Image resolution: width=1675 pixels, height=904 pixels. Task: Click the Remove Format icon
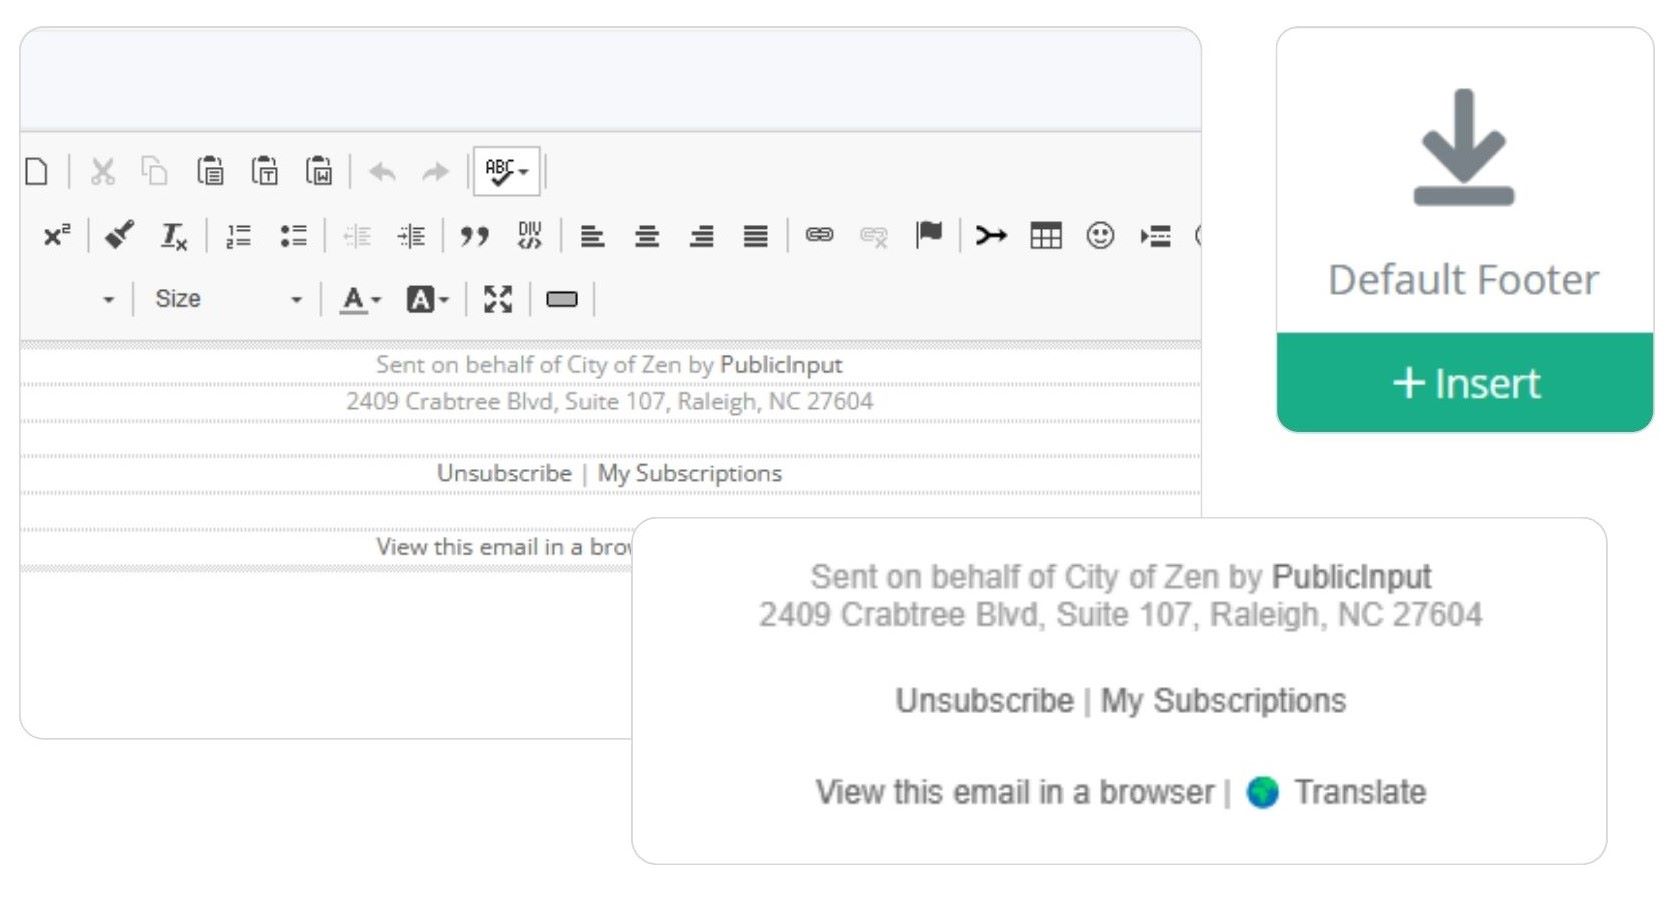[x=174, y=236]
